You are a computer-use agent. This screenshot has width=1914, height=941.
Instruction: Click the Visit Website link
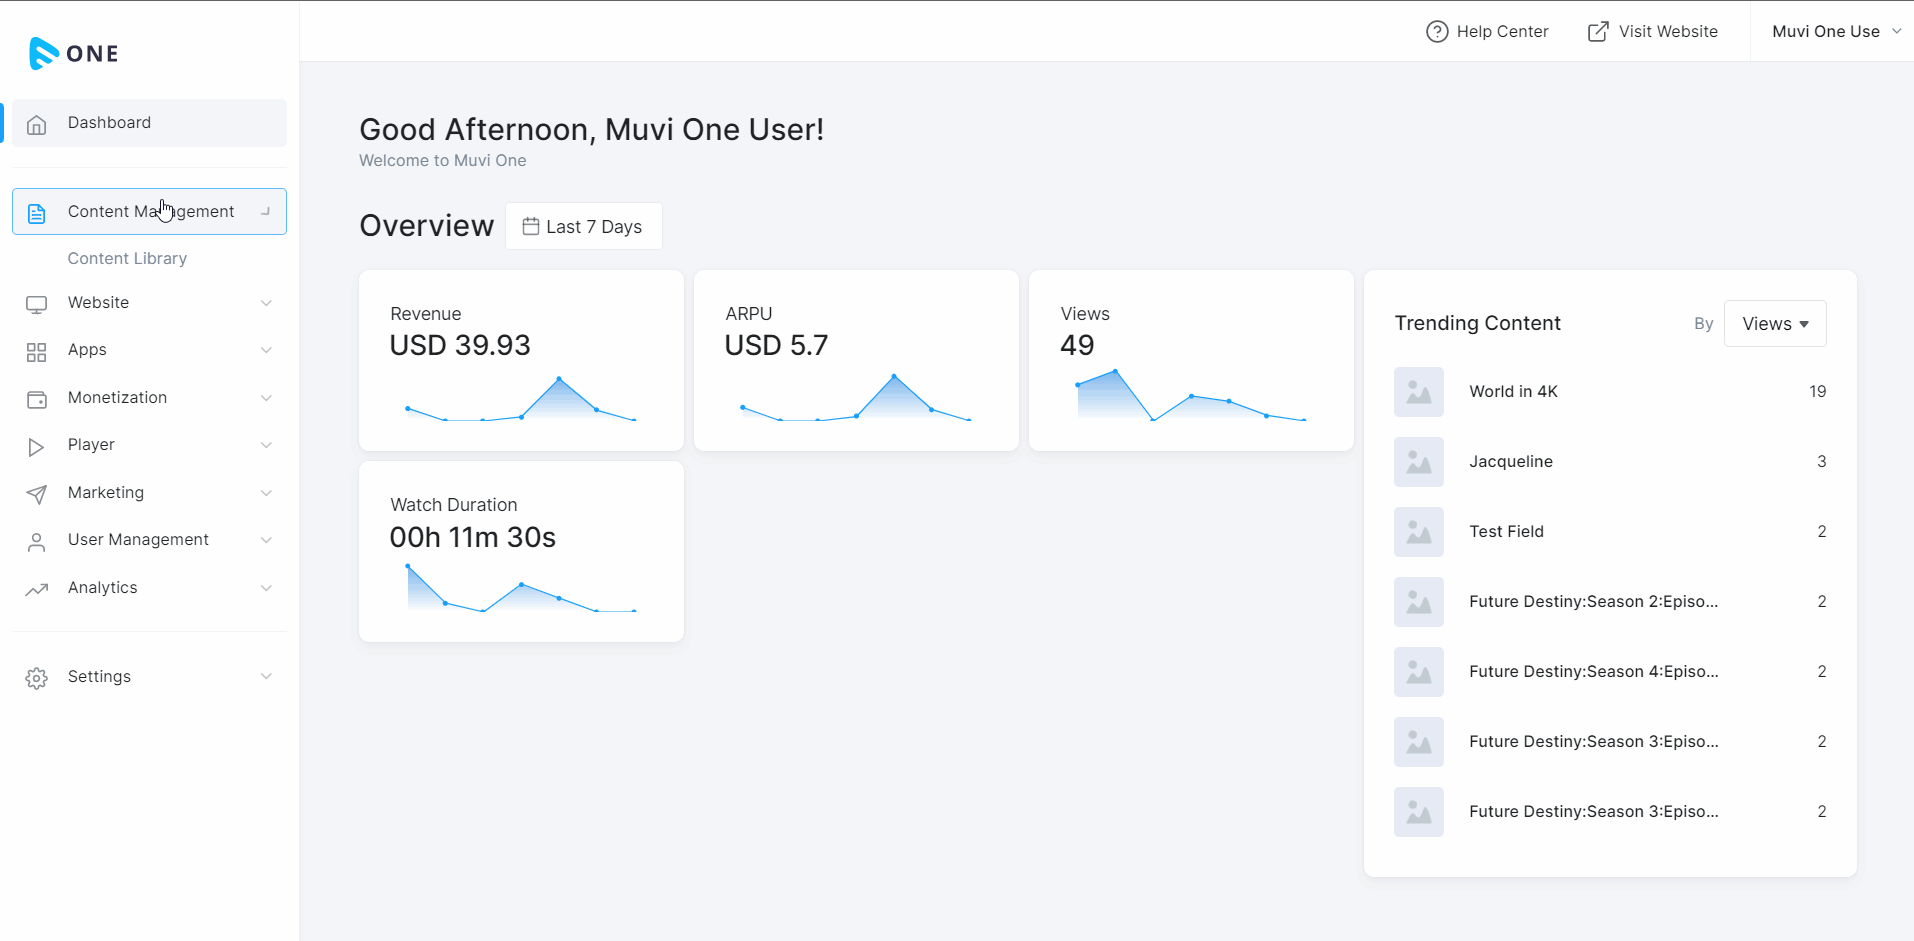[x=1653, y=32]
